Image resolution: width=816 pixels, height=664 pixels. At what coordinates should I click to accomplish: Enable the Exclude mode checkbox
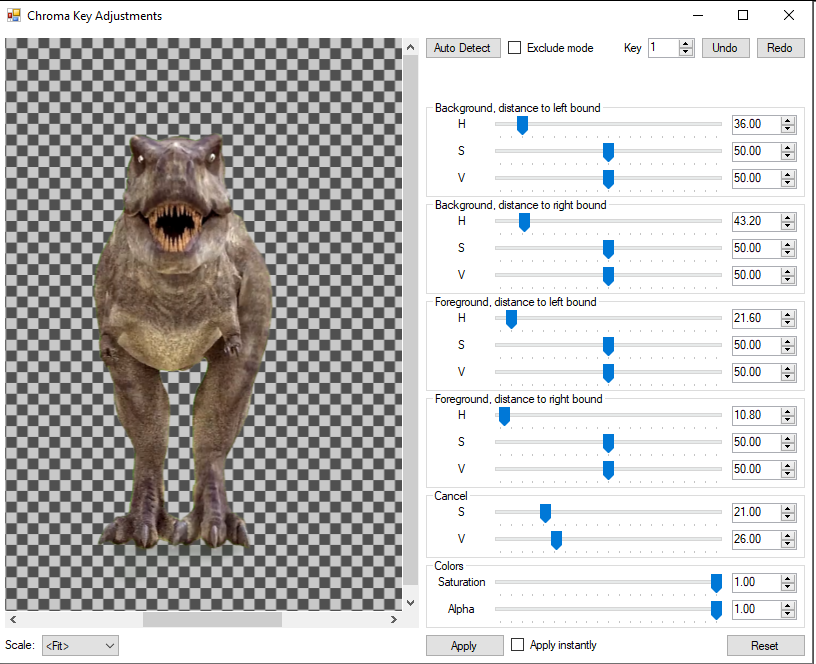click(515, 48)
